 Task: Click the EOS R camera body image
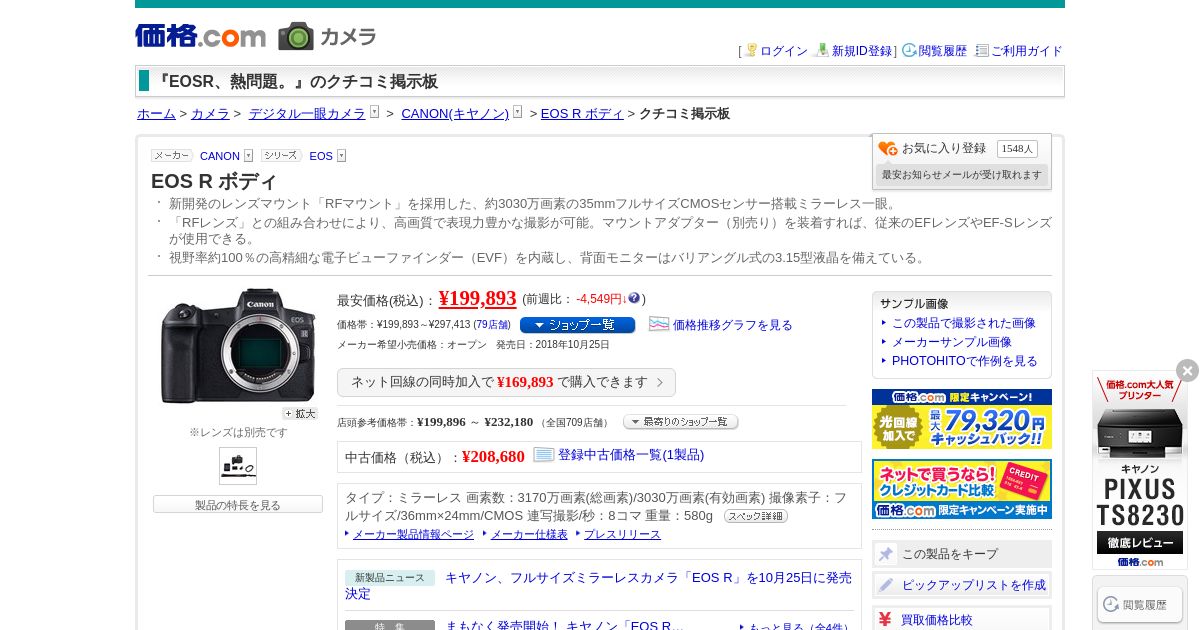pyautogui.click(x=238, y=346)
